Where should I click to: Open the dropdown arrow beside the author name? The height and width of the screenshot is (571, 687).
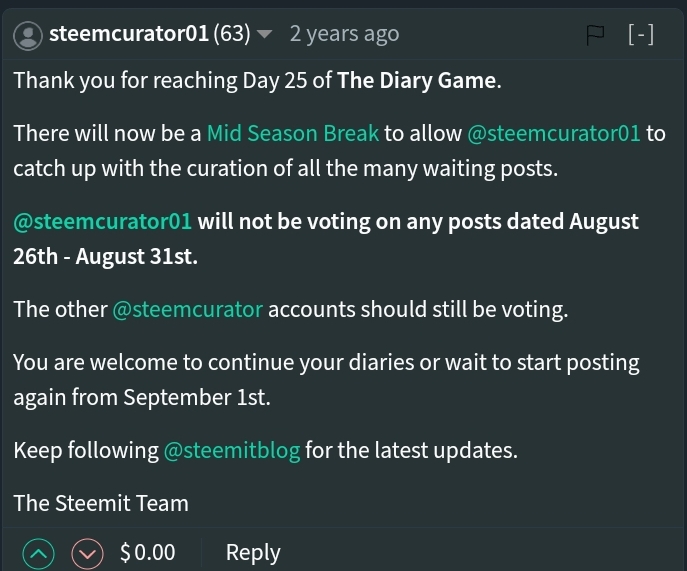click(x=265, y=35)
